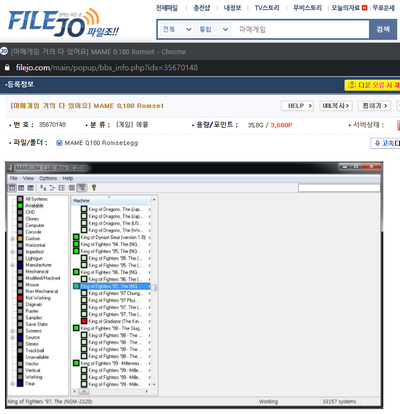The image size is (400, 414).
Task: Toggle the screenshot pane toolbar button
Action: pos(21,188)
